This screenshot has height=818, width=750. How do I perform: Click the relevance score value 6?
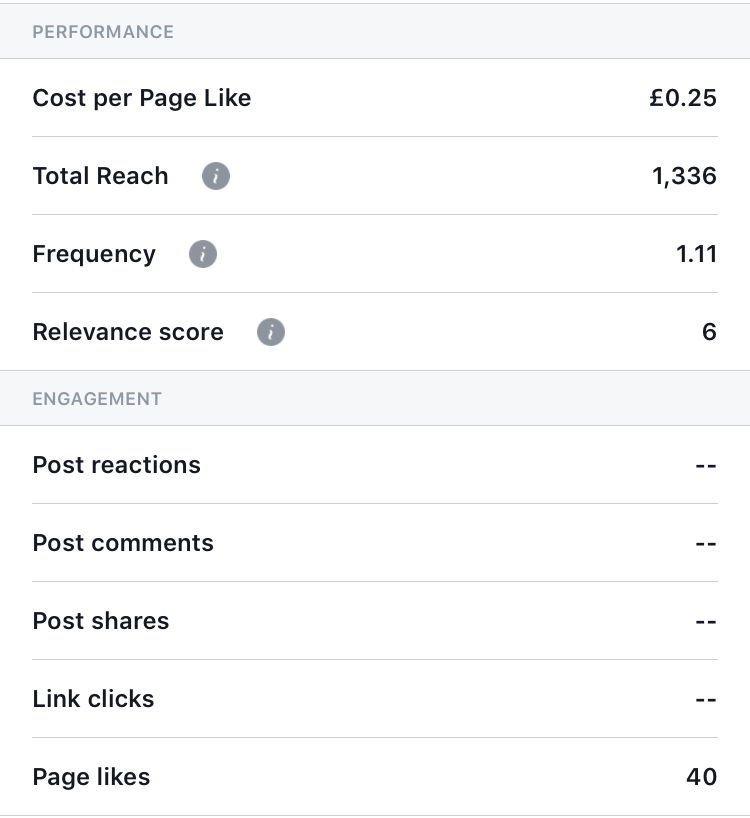[x=709, y=332]
